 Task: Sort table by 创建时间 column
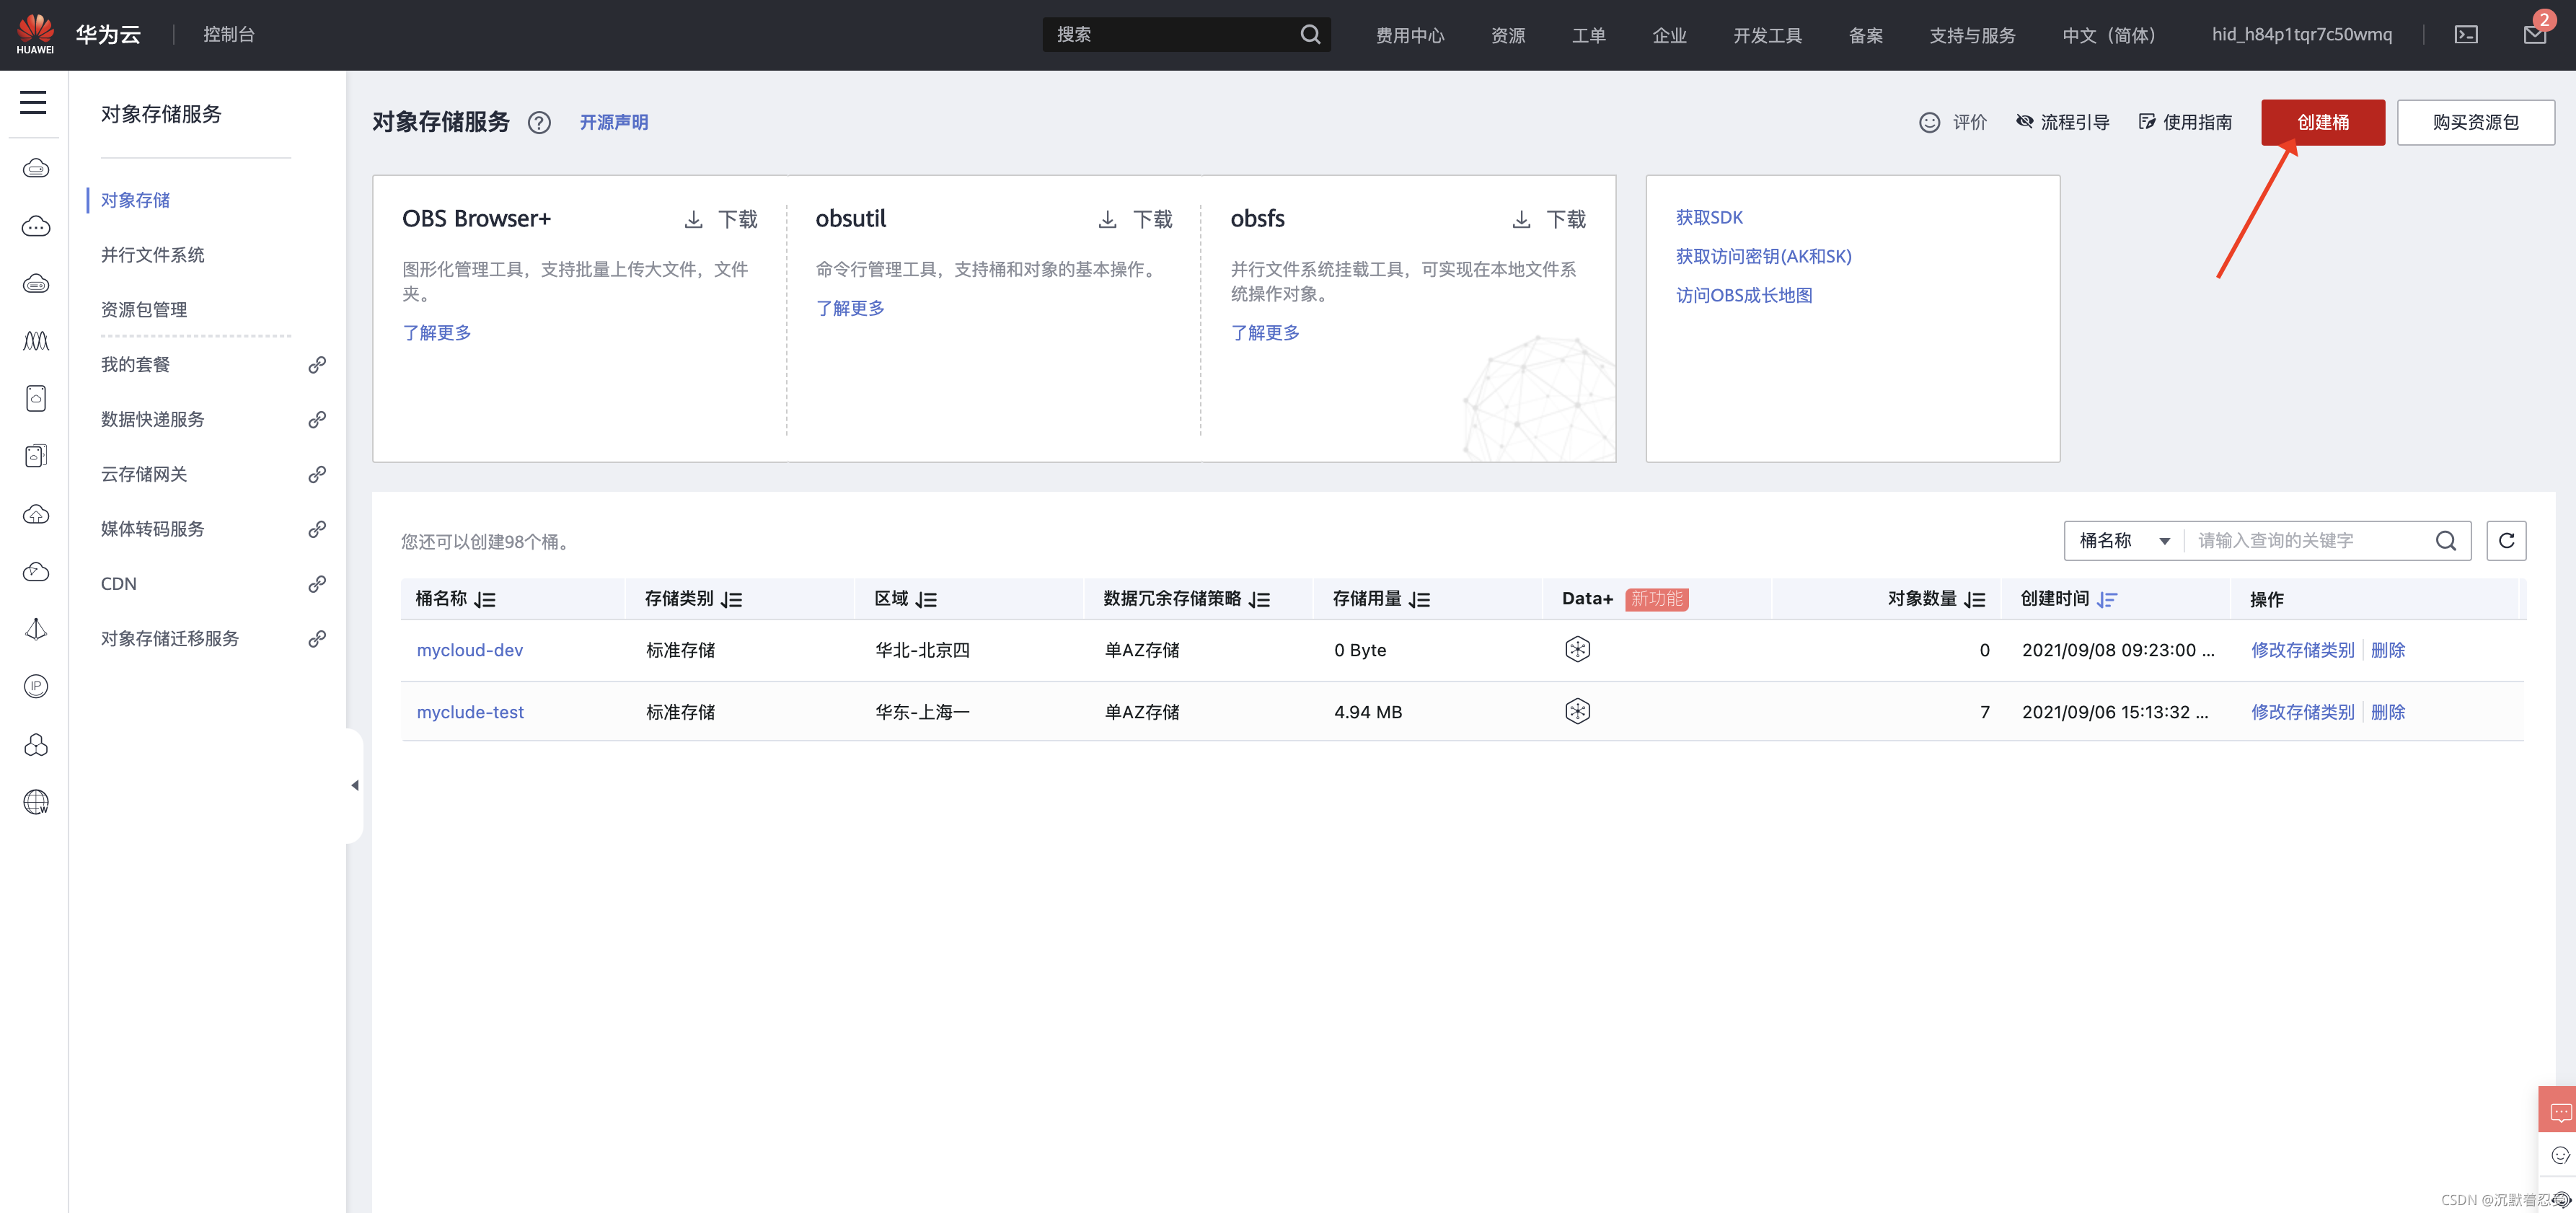coord(2107,599)
